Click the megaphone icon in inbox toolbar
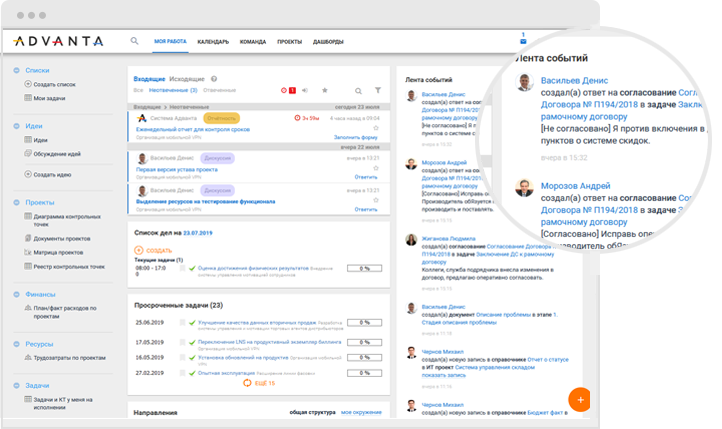Image resolution: width=722 pixels, height=429 pixels. (305, 90)
